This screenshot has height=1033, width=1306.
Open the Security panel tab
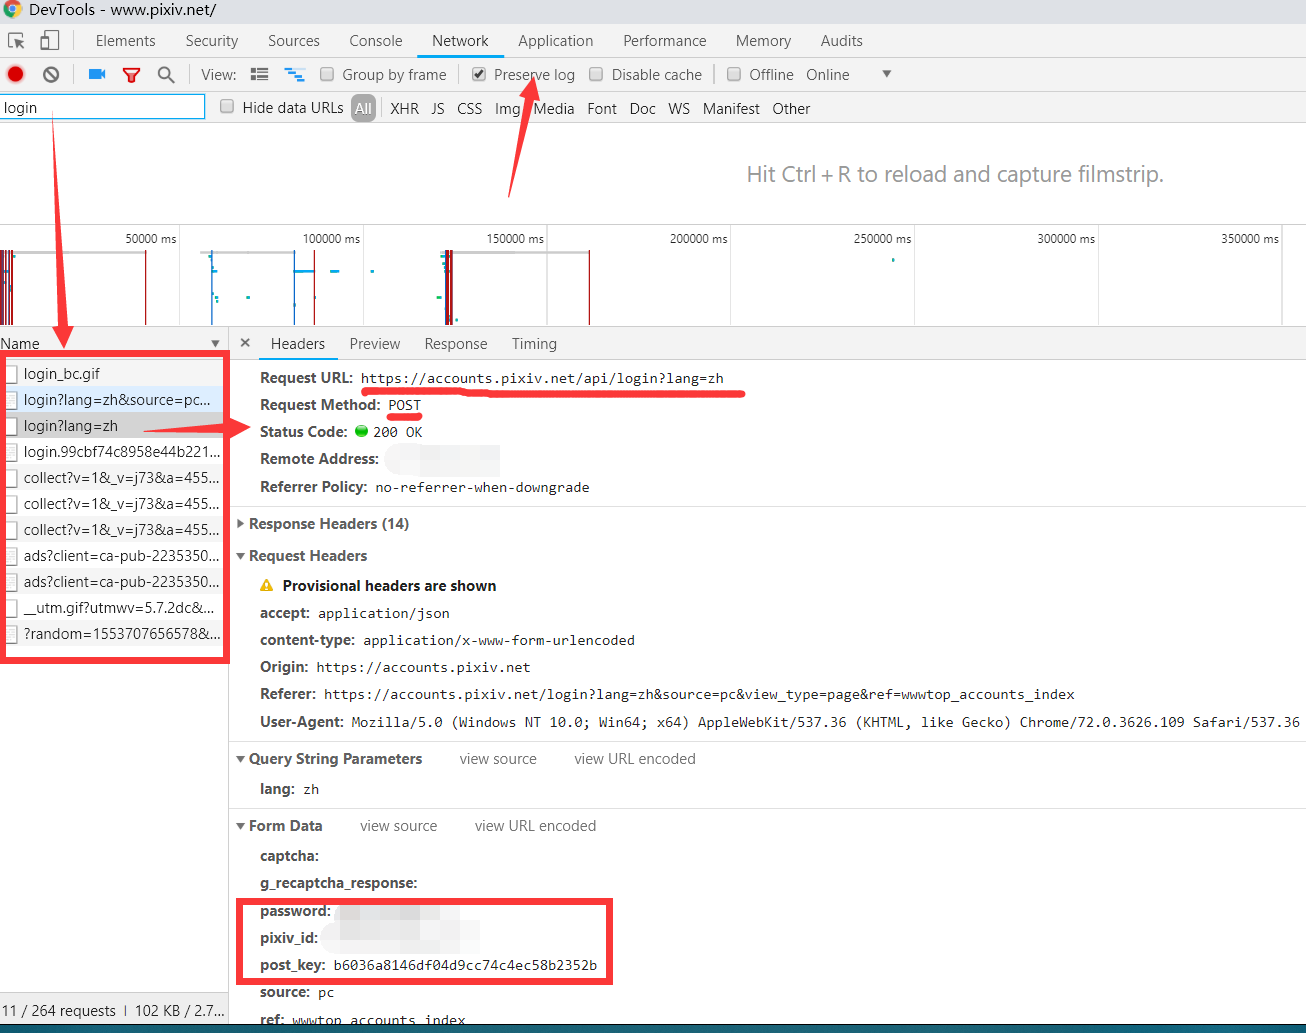tap(212, 41)
